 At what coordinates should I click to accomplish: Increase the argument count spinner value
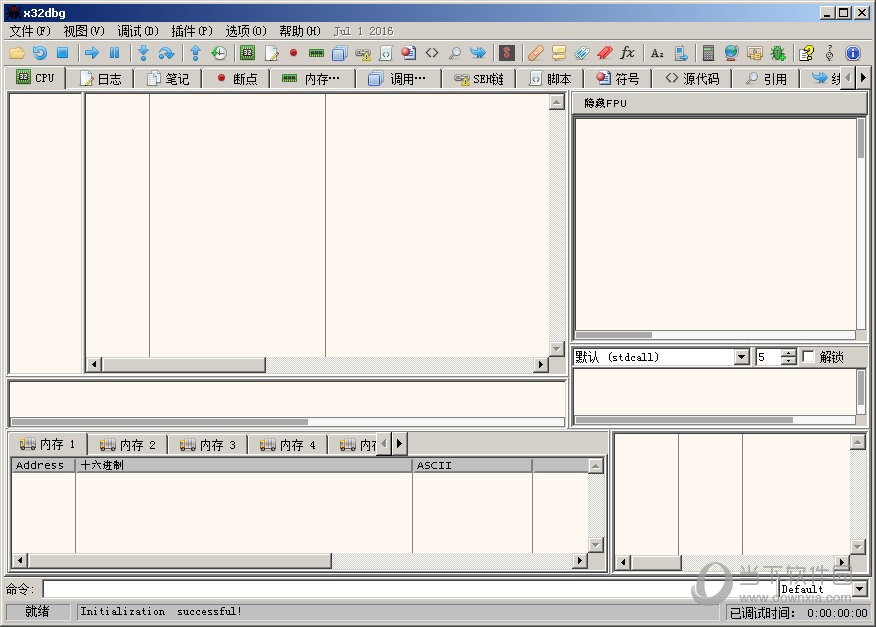788,353
